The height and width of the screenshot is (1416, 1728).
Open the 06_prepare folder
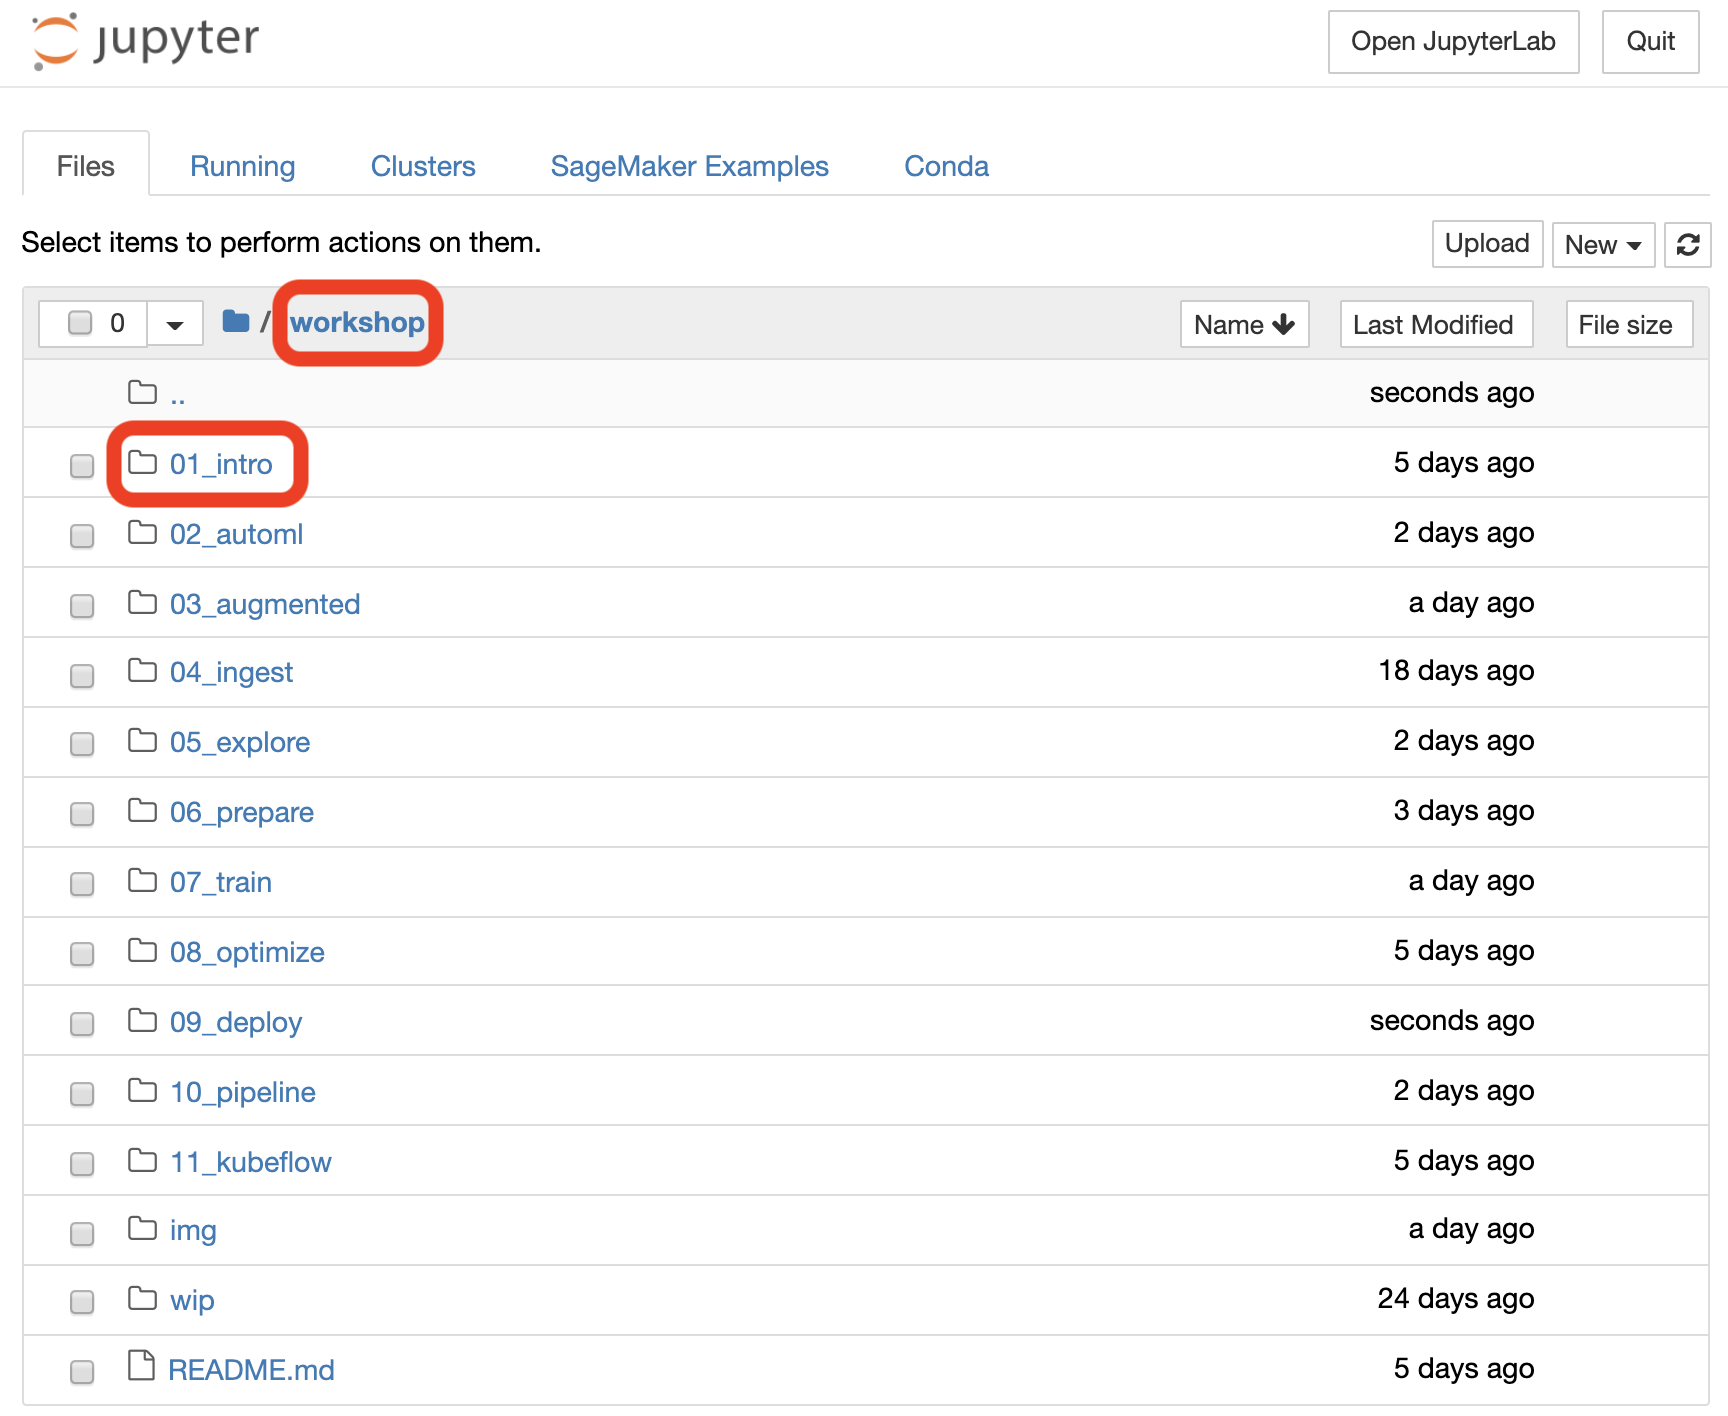tap(242, 812)
